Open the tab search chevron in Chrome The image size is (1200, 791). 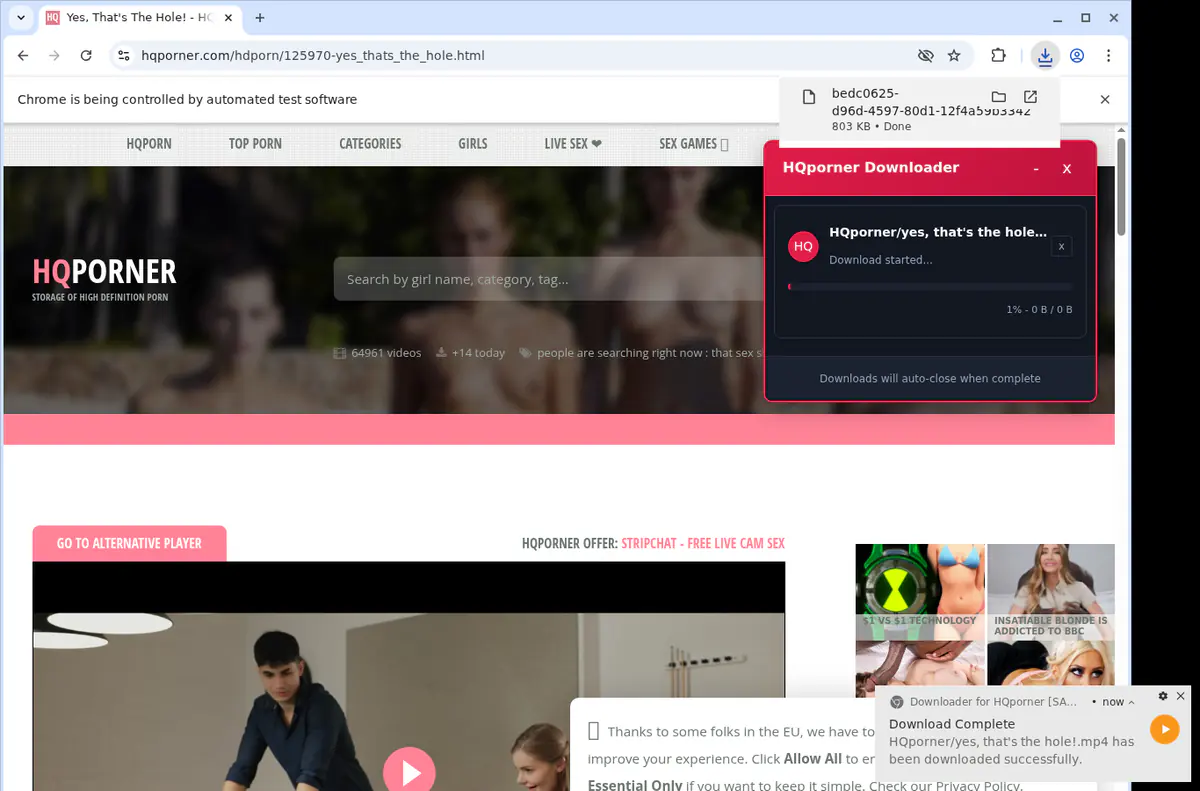click(21, 18)
